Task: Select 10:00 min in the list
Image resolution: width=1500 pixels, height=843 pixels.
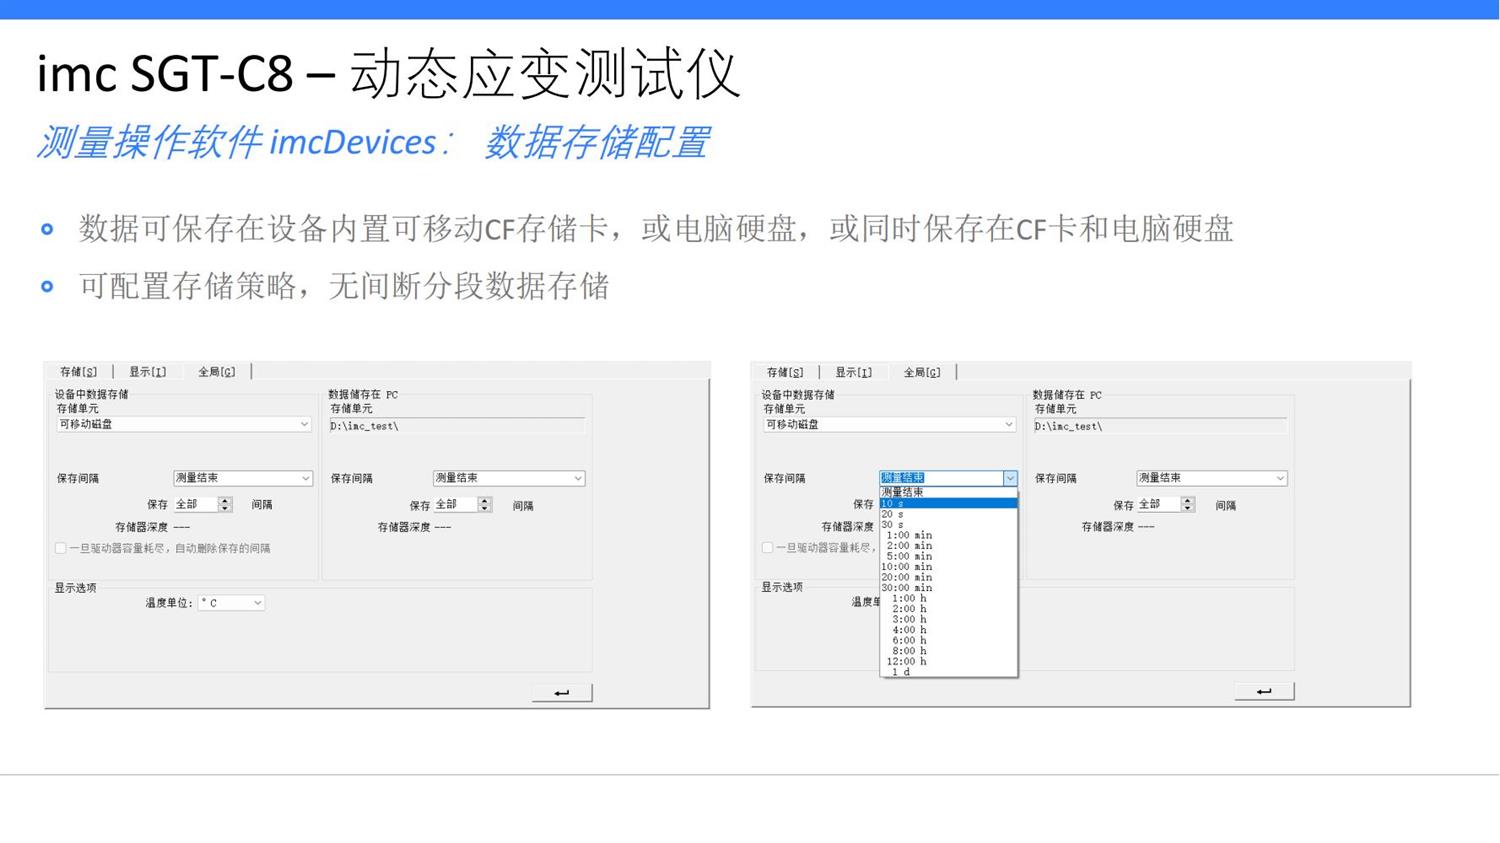Action: pyautogui.click(x=948, y=566)
